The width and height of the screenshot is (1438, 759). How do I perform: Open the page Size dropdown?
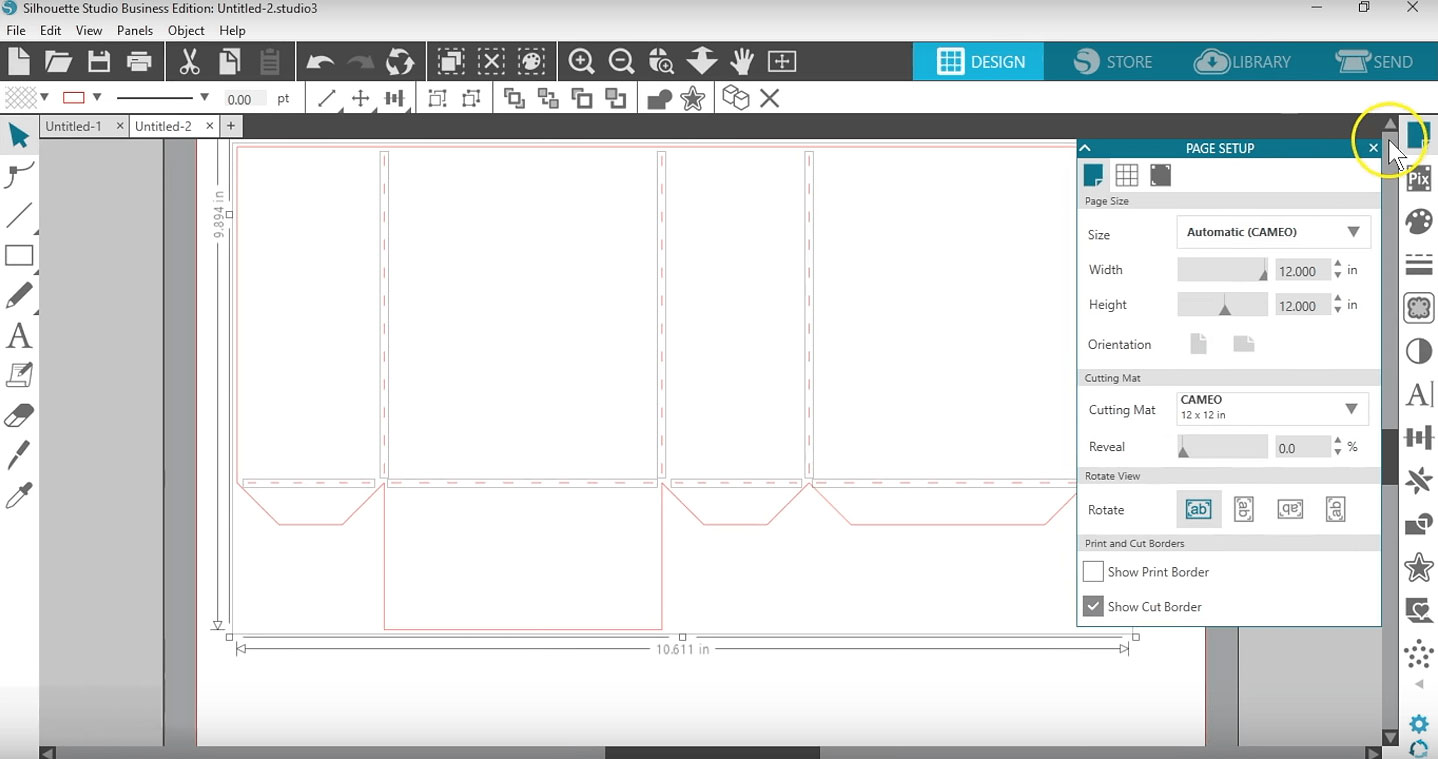(x=1272, y=232)
